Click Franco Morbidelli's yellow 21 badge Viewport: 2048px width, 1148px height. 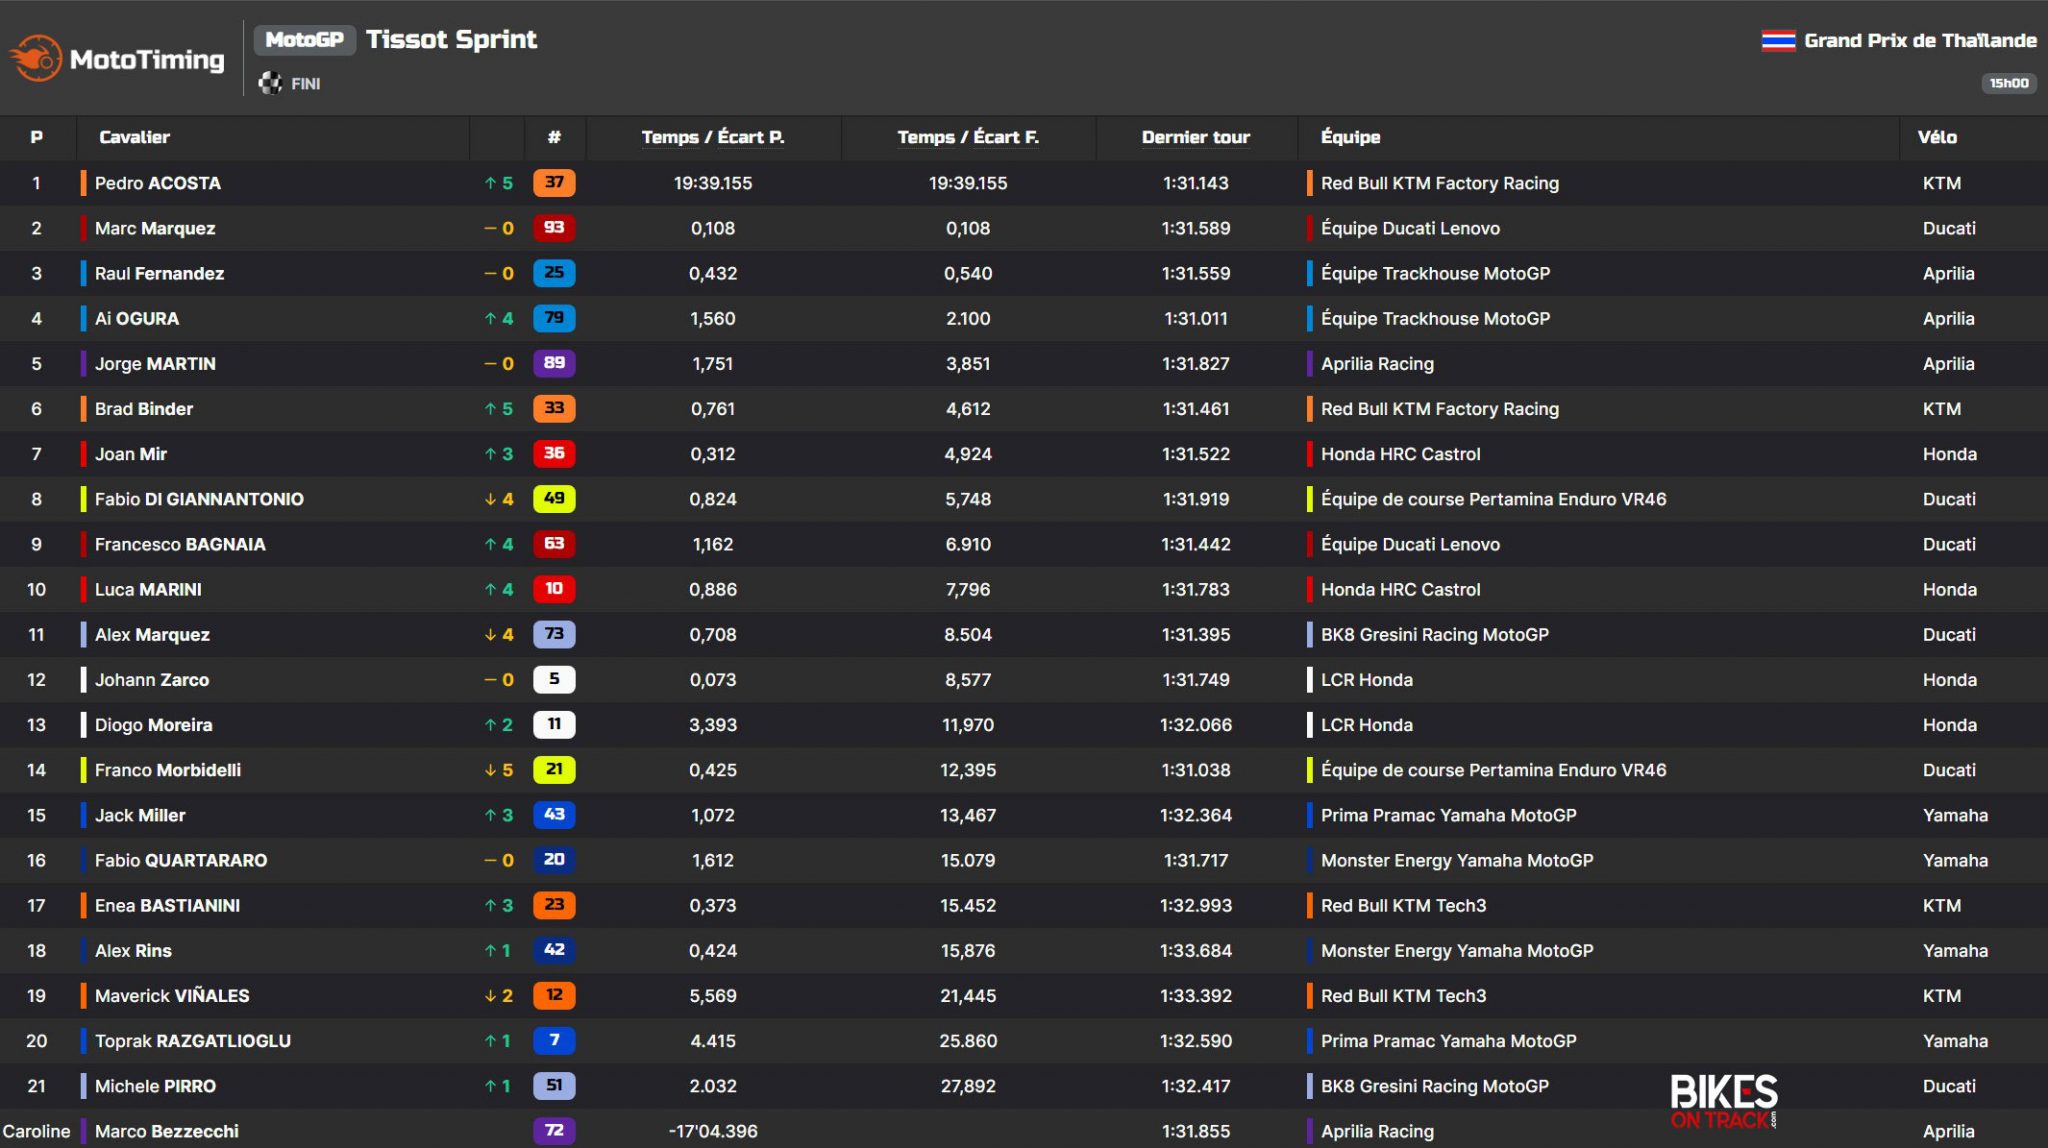553,770
